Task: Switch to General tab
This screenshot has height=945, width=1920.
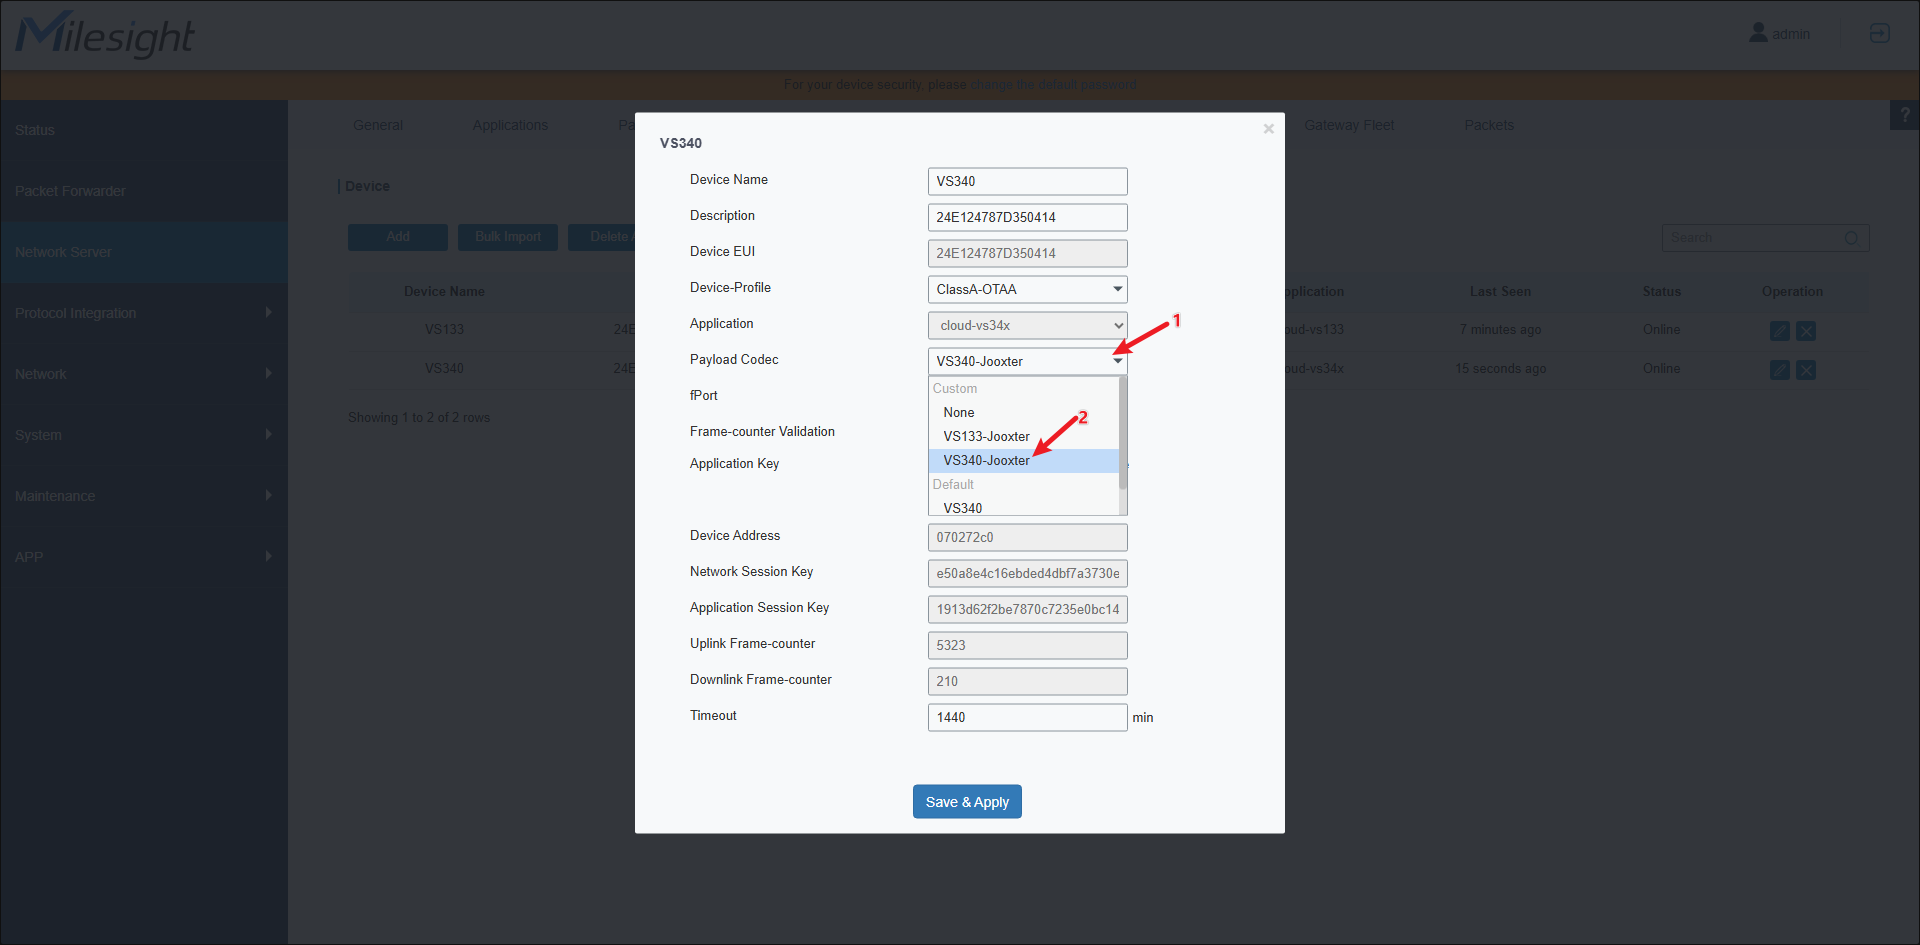Action: [378, 125]
